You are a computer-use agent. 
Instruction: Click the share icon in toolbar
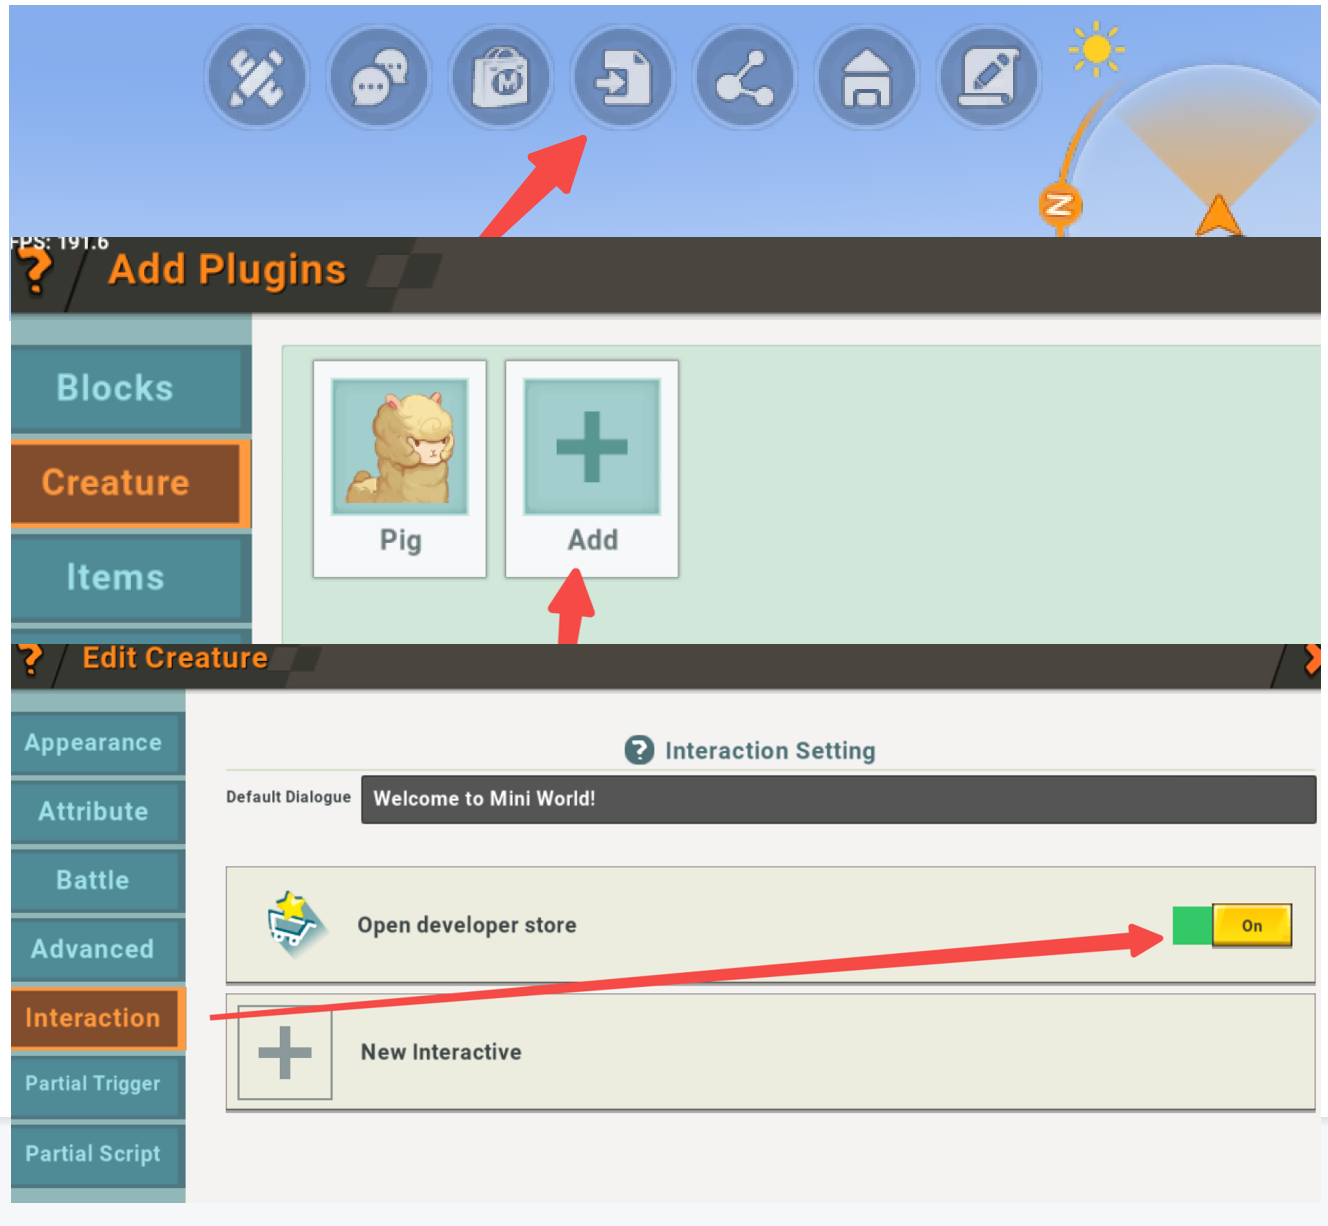[x=744, y=77]
